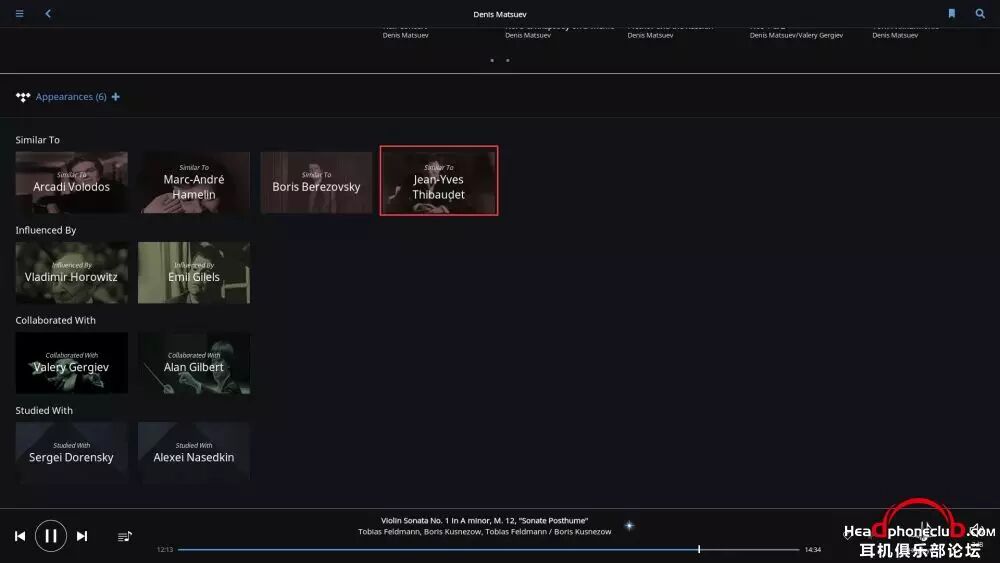Click the 12:13 elapsed time label
The width and height of the screenshot is (1000, 563).
click(x=165, y=550)
